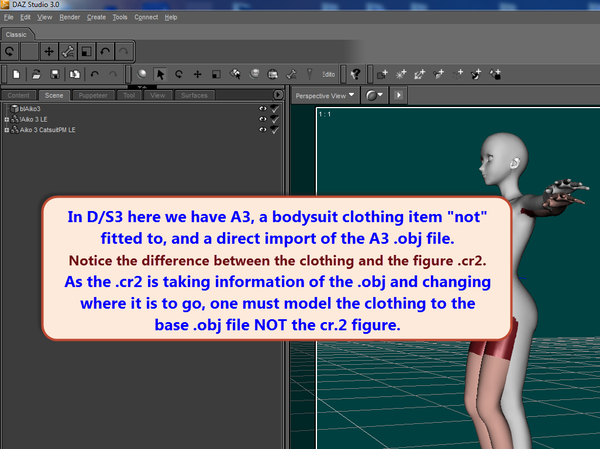
Task: Switch to the Content tab
Action: (18, 95)
